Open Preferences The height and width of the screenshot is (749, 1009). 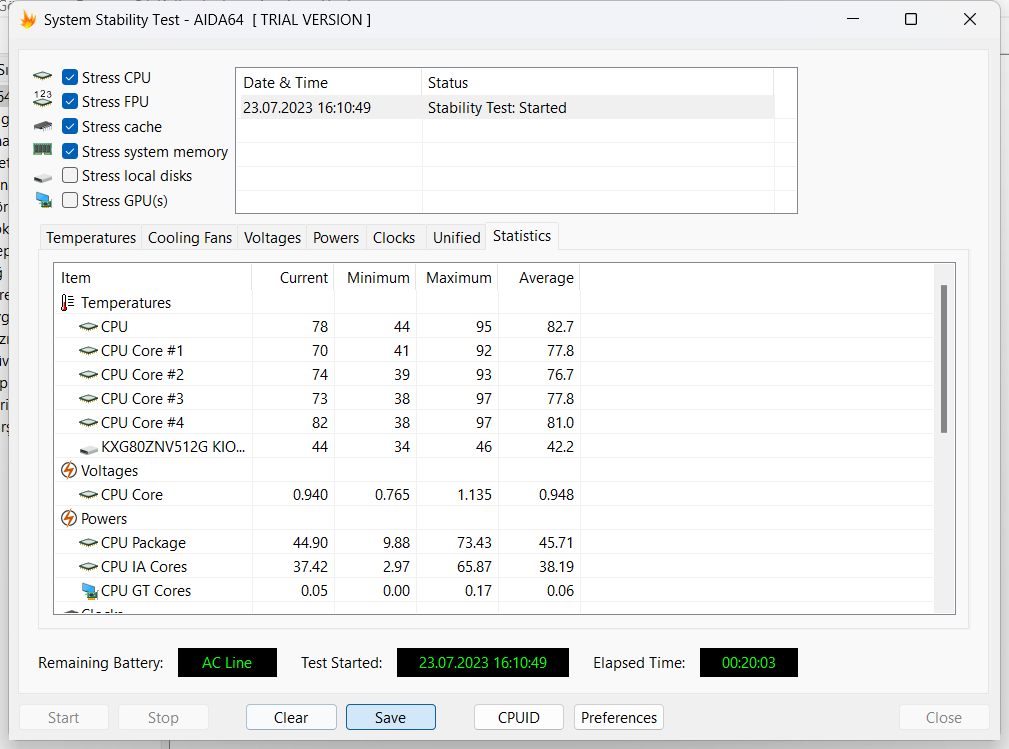pyautogui.click(x=618, y=717)
